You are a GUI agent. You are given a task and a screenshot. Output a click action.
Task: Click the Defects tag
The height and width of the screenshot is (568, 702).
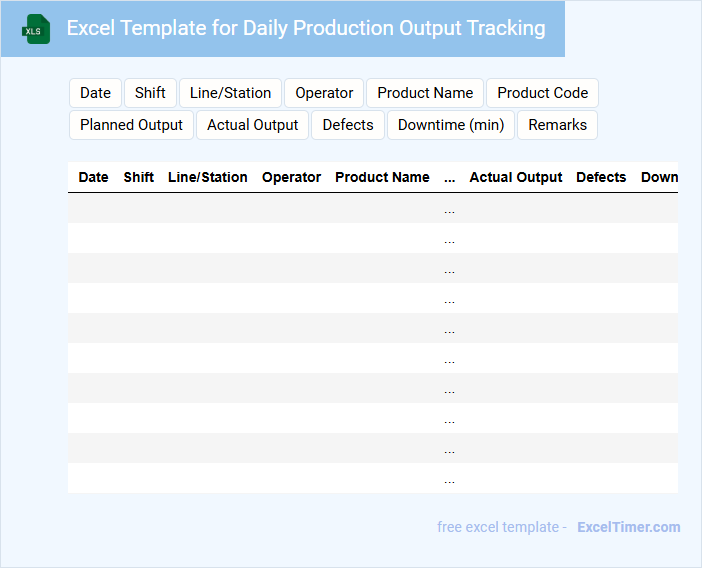point(348,125)
